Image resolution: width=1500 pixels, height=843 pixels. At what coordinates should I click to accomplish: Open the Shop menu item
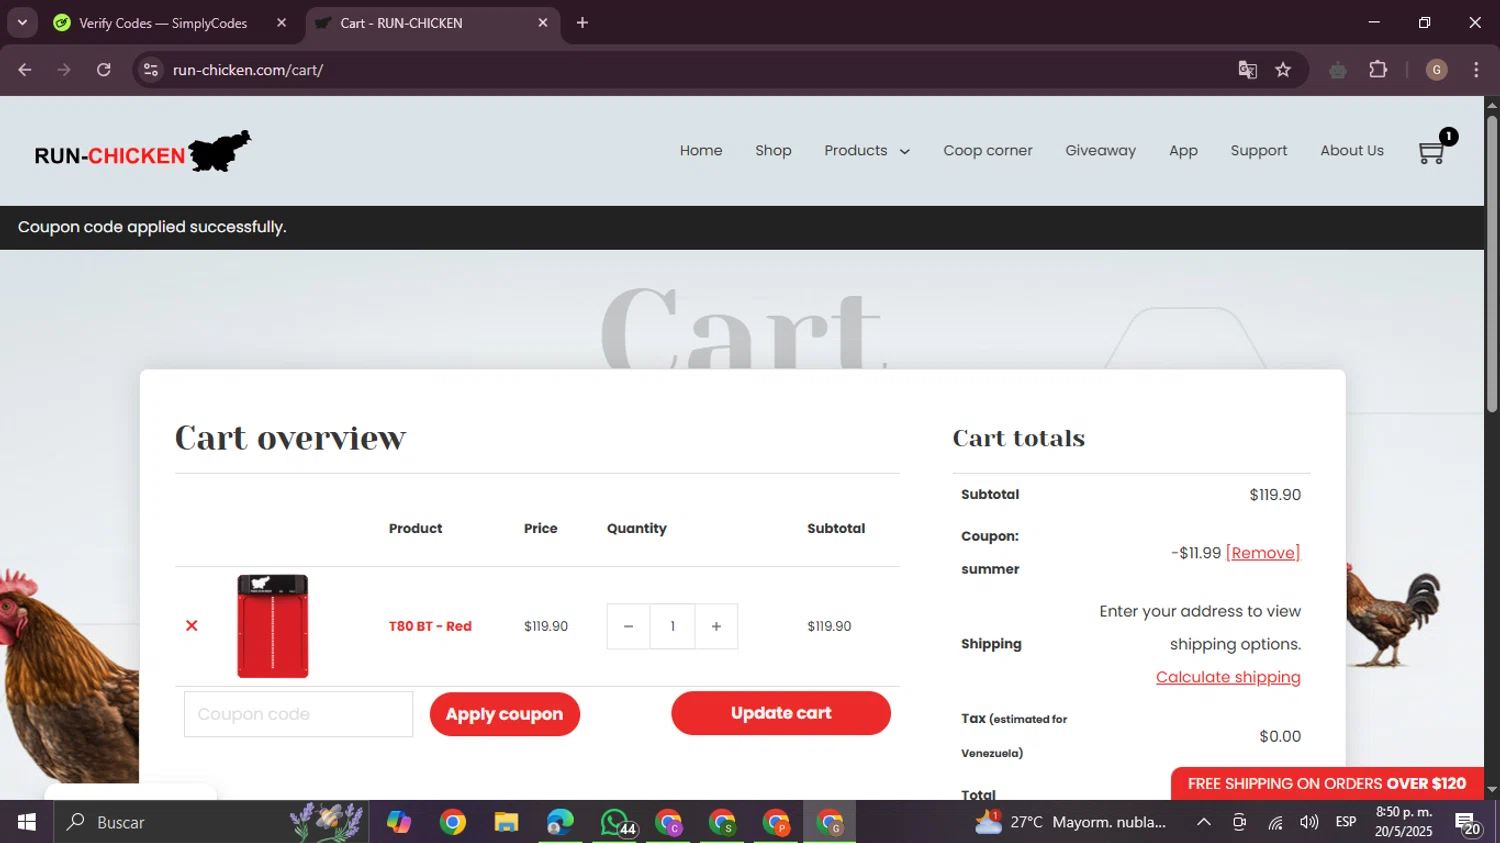[x=773, y=150]
